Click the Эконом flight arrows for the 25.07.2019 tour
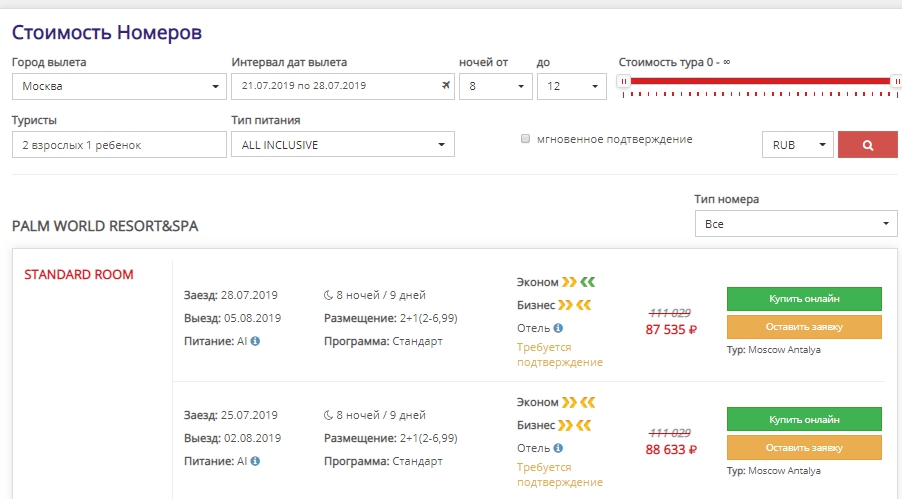Viewport: 902px width, 499px height. tap(579, 402)
